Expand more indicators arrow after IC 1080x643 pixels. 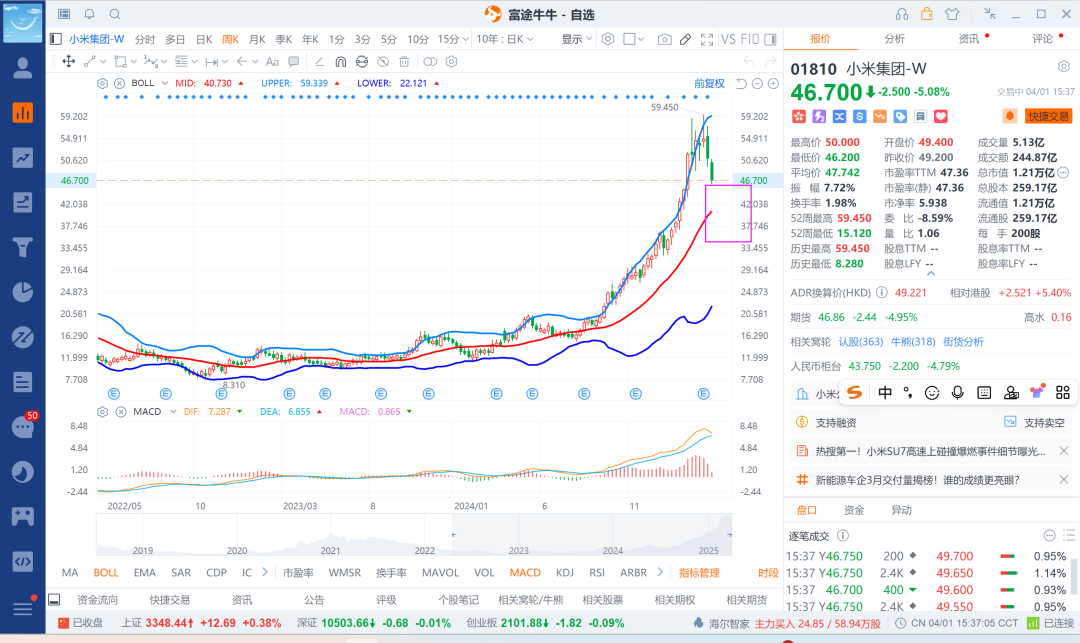pos(264,572)
